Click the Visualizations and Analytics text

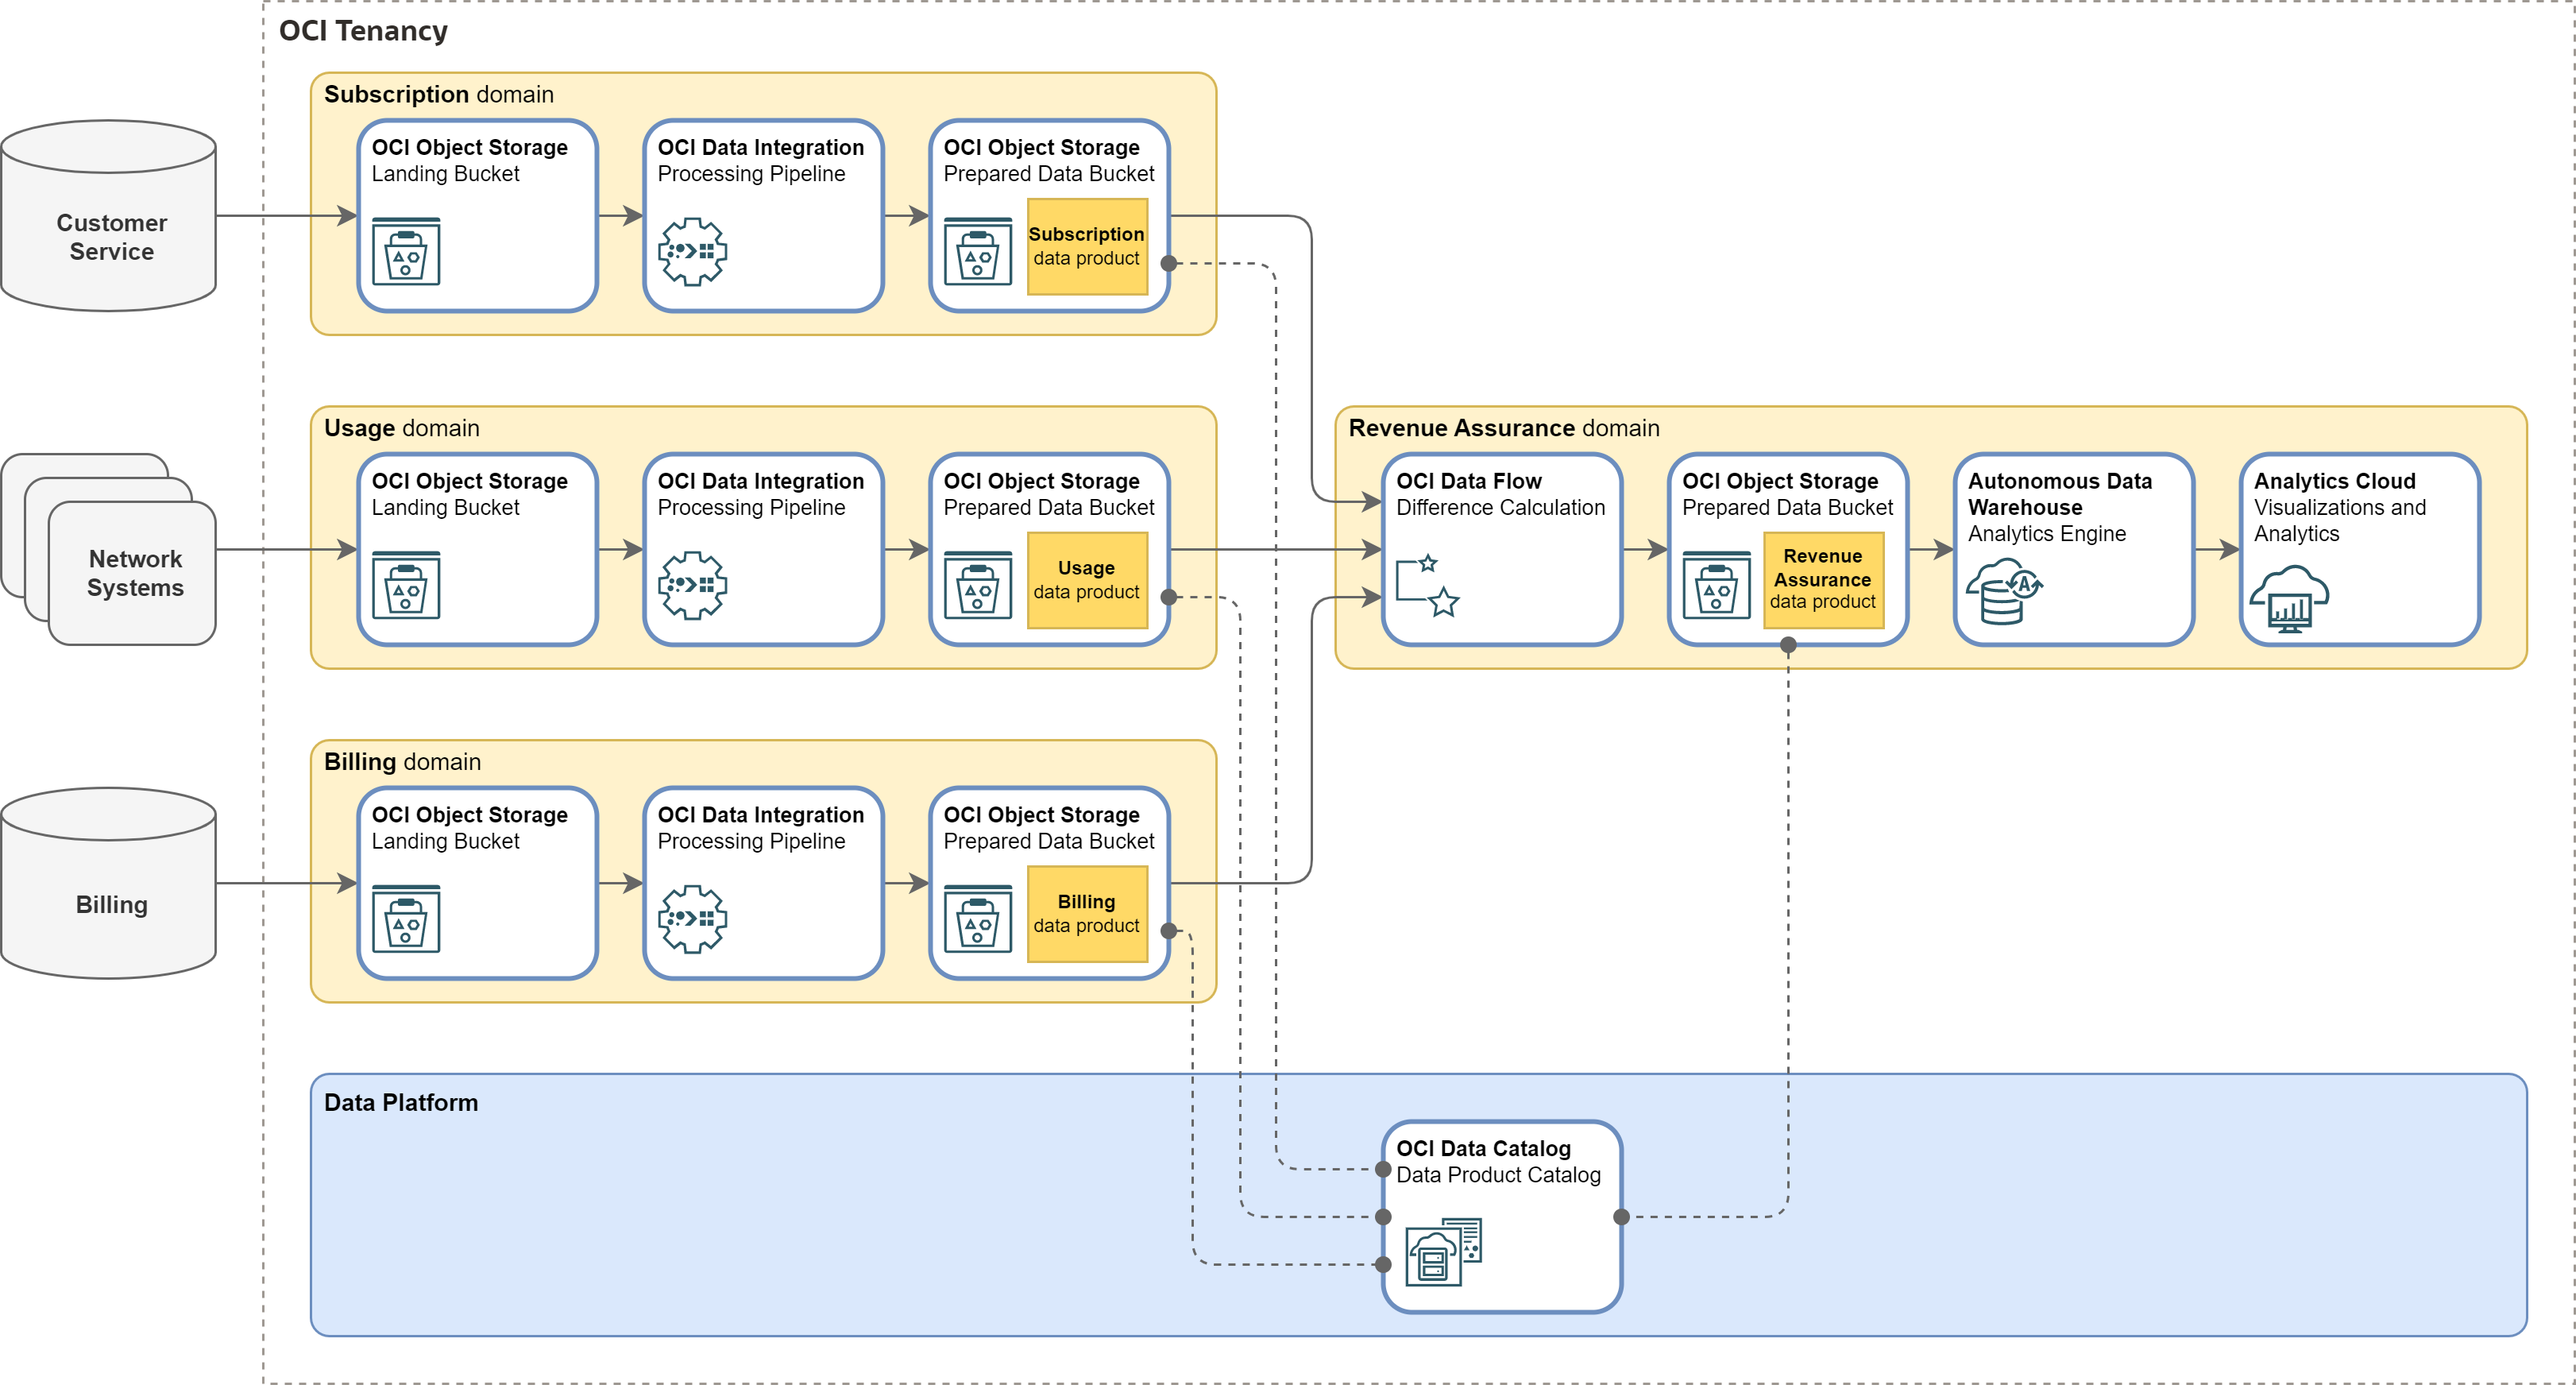click(2339, 521)
